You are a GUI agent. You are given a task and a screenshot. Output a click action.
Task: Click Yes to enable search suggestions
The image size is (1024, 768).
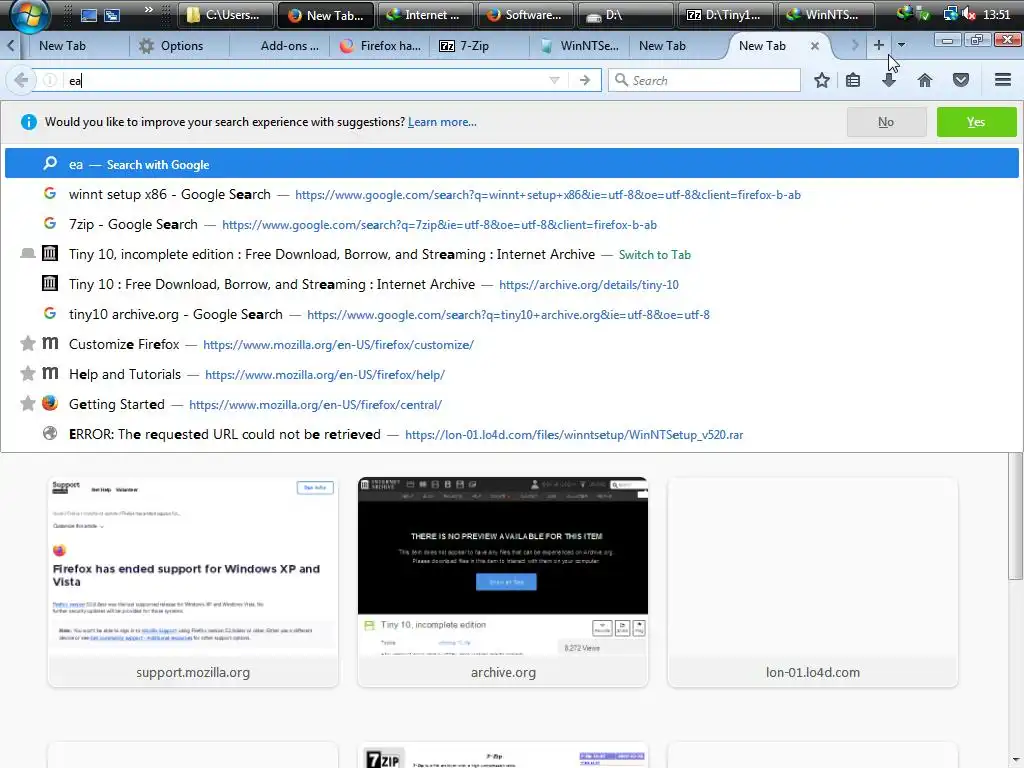pos(976,122)
